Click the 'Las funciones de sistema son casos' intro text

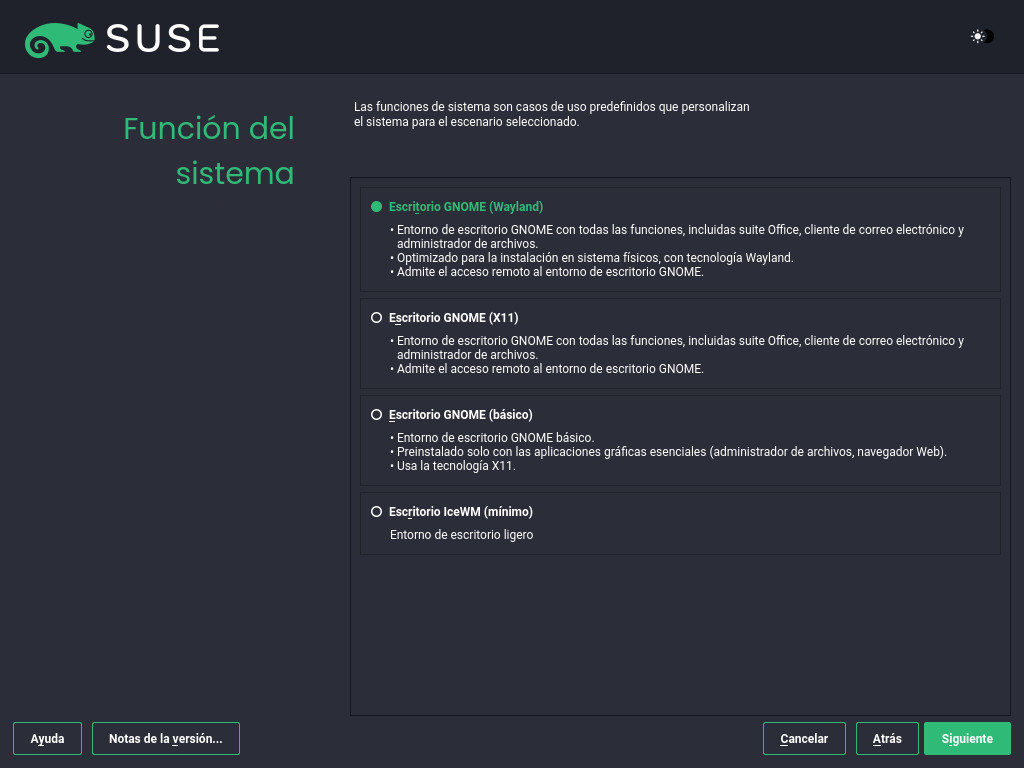tap(551, 114)
